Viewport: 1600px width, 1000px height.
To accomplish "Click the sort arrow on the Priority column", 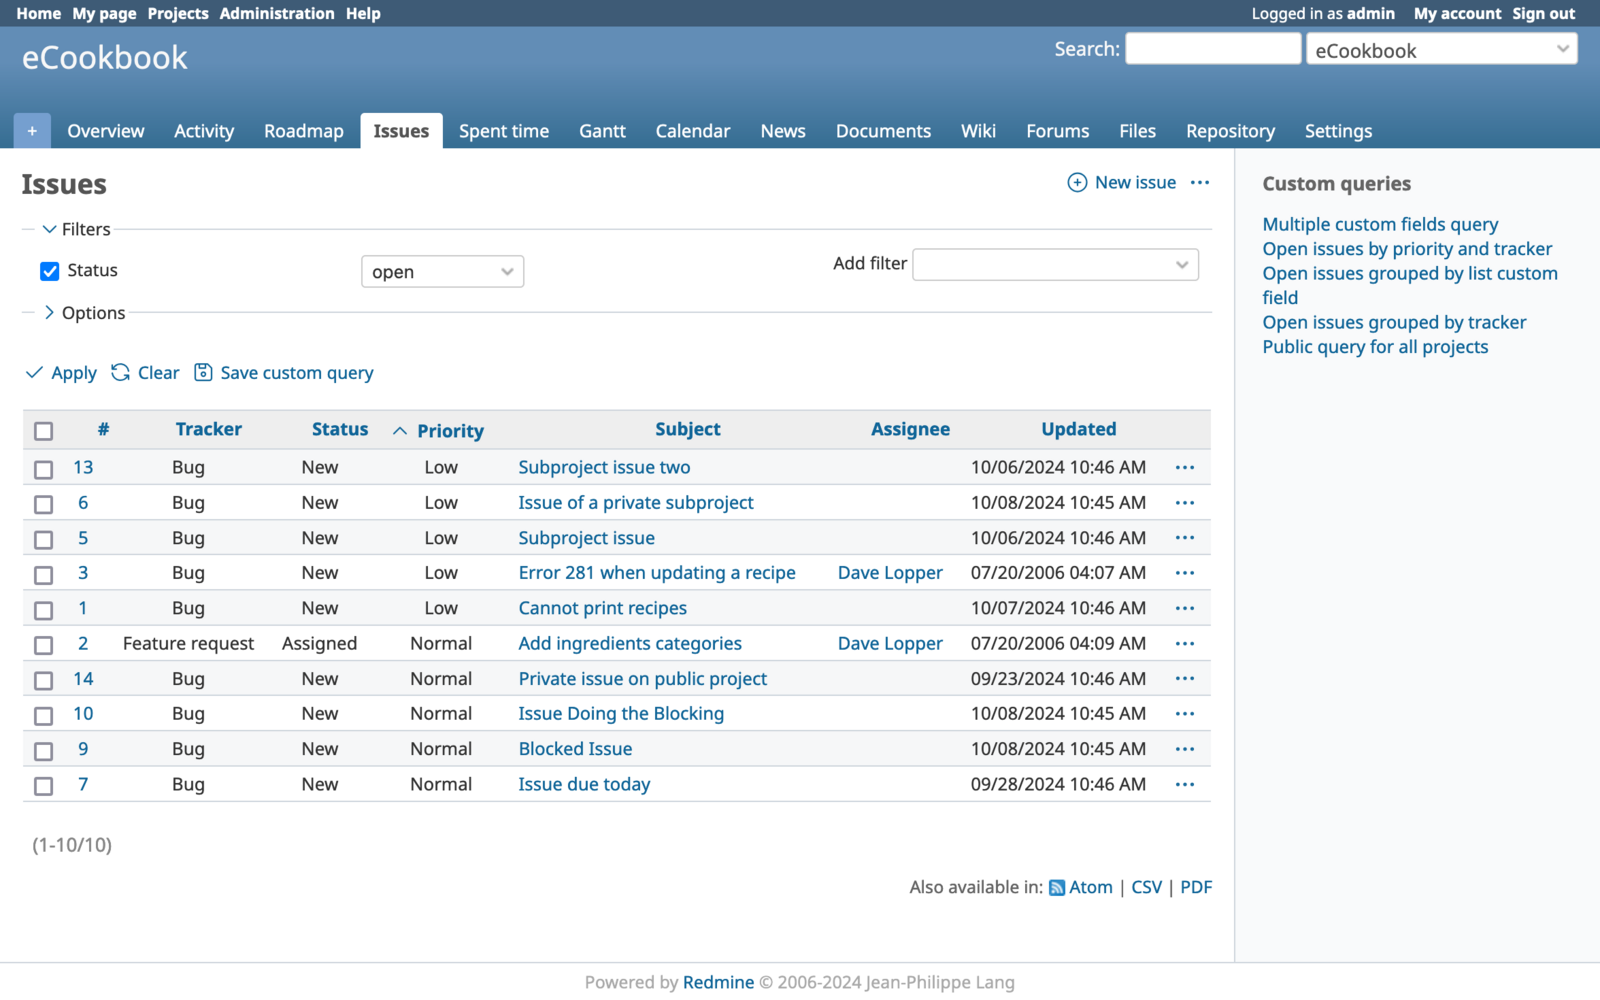I will [x=401, y=430].
